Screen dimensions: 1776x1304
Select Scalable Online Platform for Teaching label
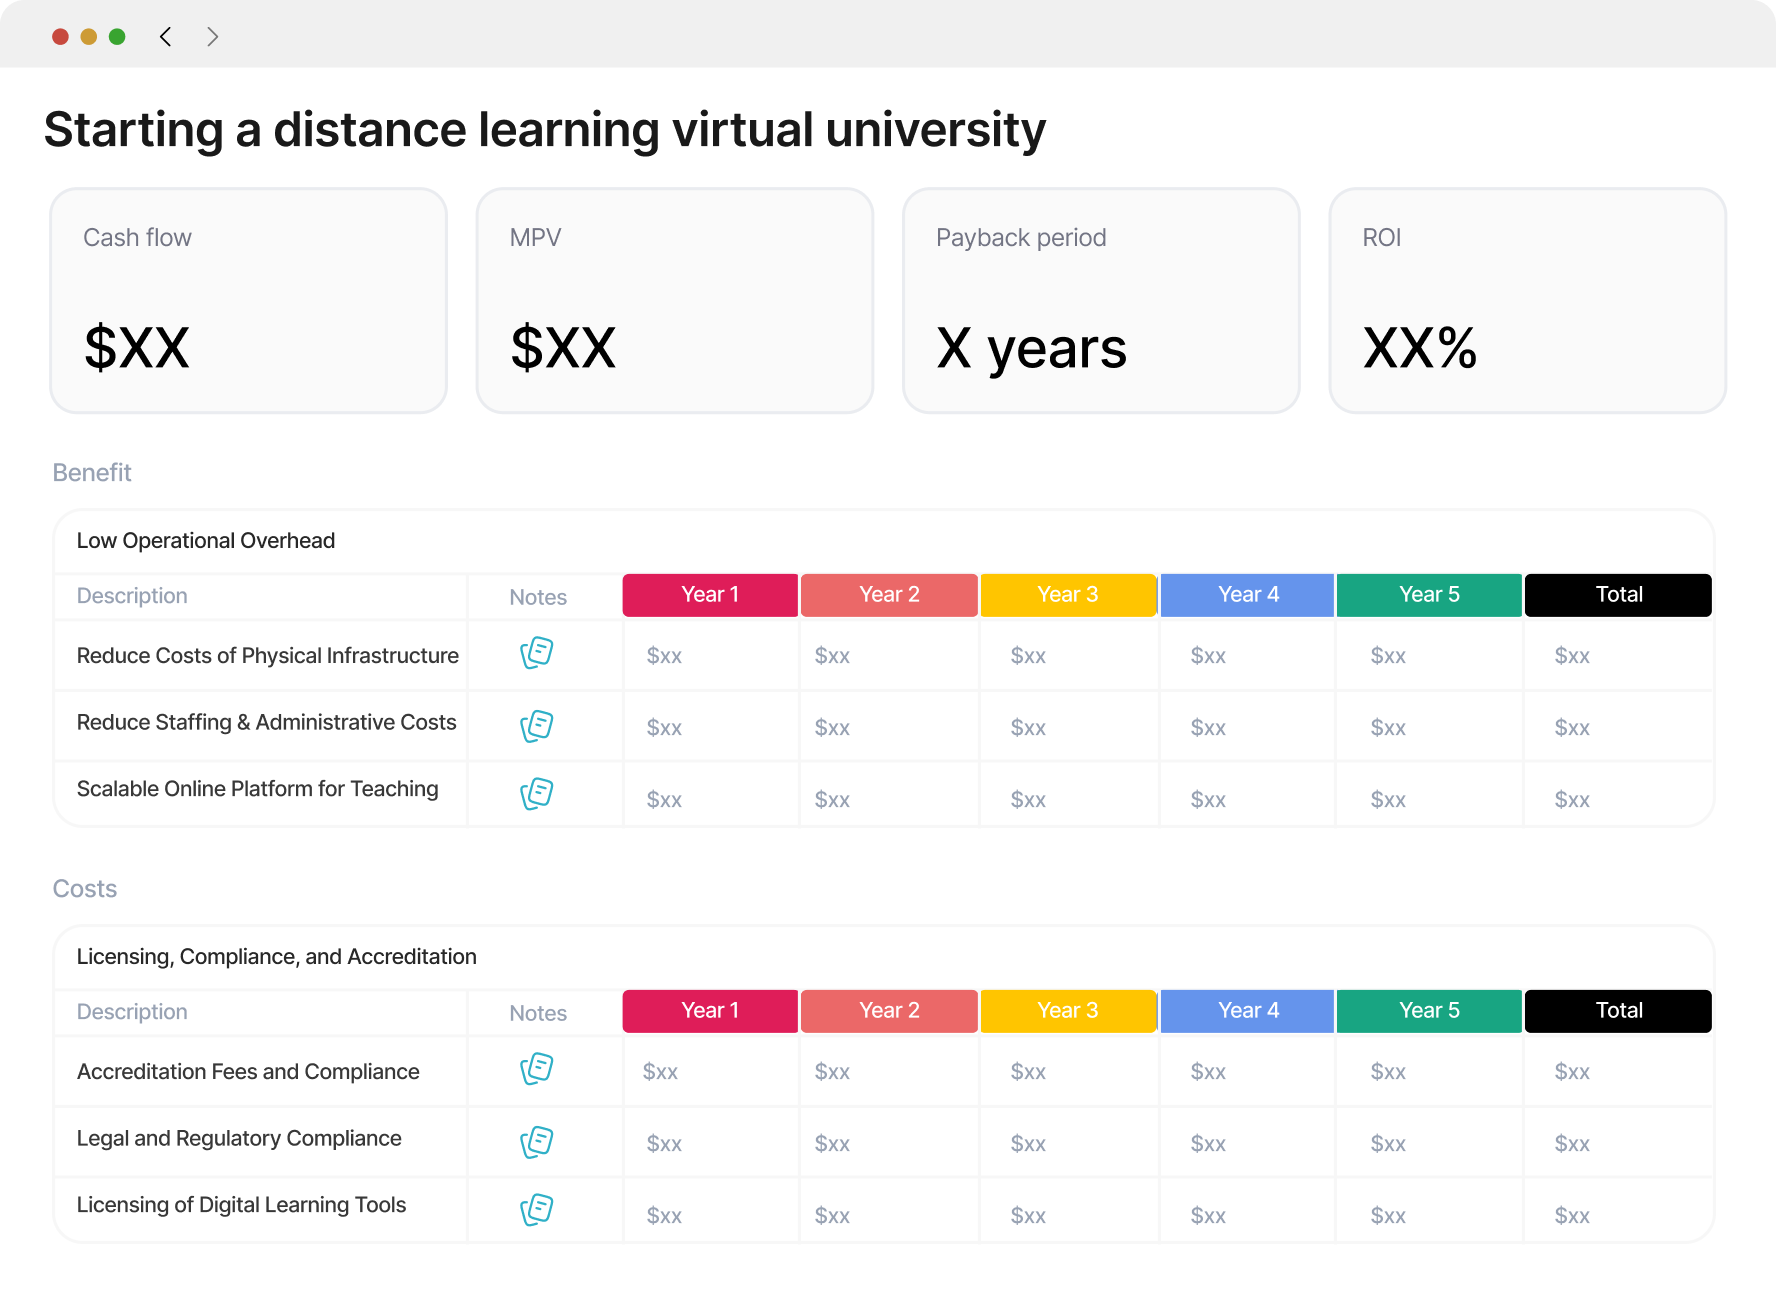(258, 789)
